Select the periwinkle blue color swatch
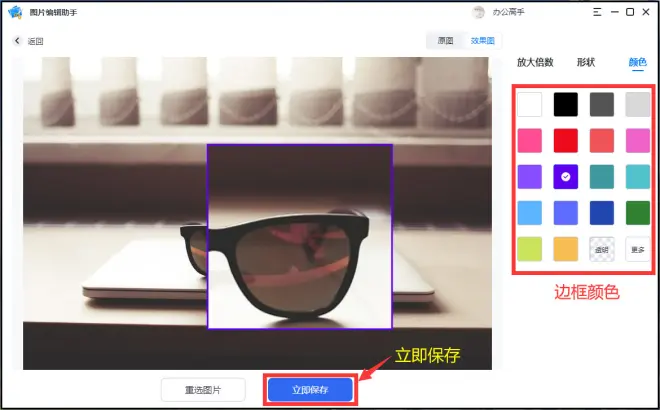Screen dimensions: 660x410 [x=566, y=213]
